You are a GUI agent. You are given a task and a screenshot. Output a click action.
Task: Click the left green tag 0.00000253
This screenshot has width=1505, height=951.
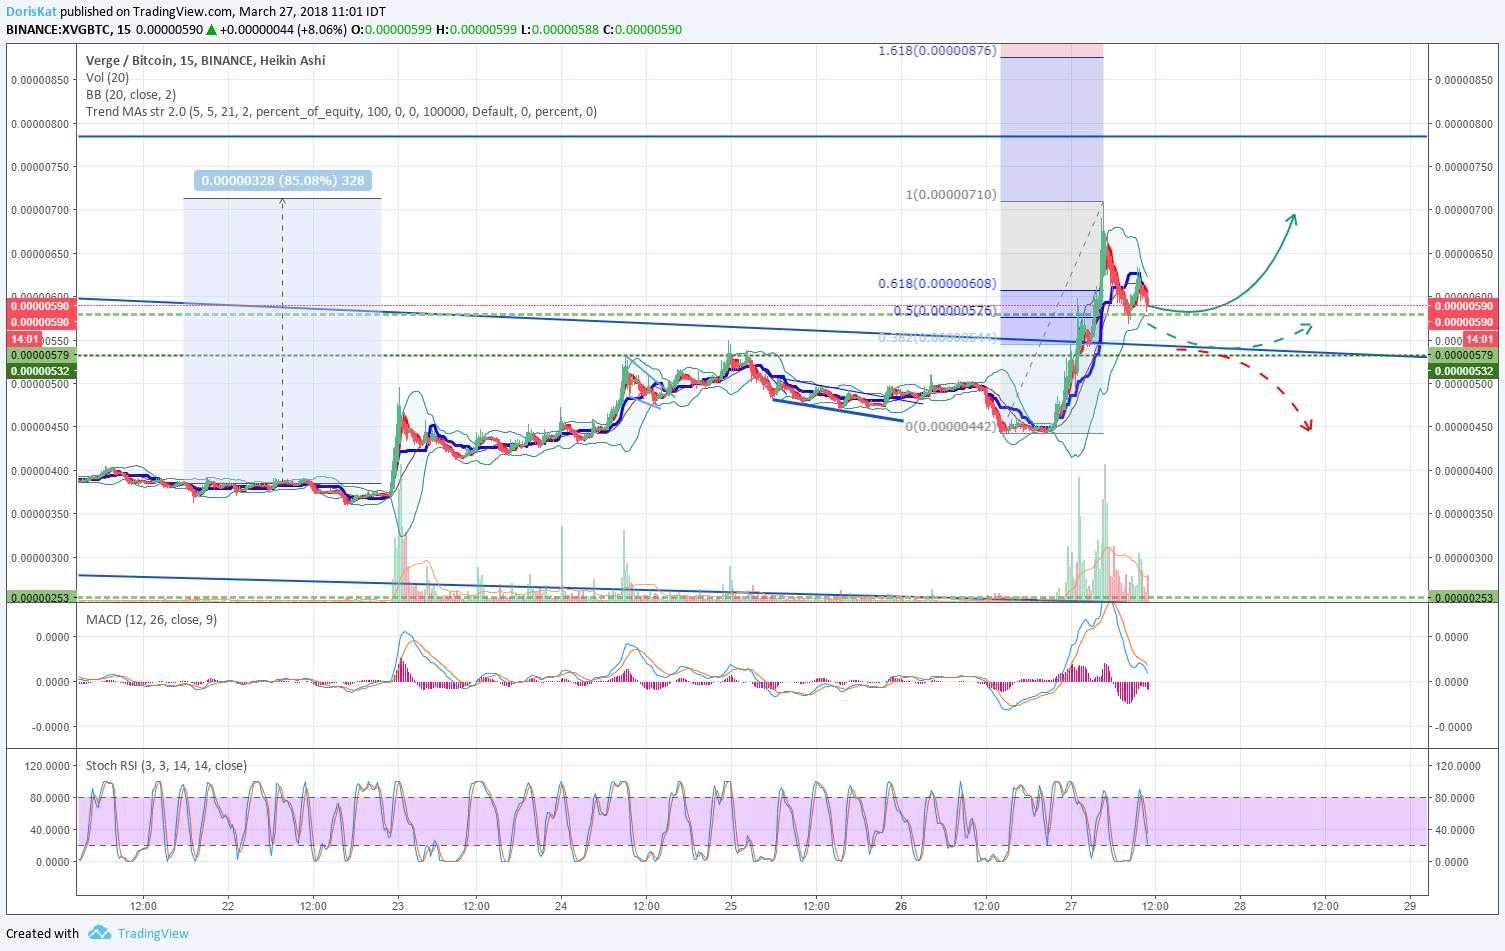pos(40,598)
